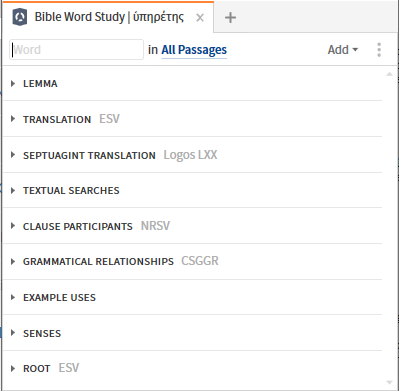Expand the Senses section triangle
Viewport: 399px width, 391px height.
tap(13, 333)
